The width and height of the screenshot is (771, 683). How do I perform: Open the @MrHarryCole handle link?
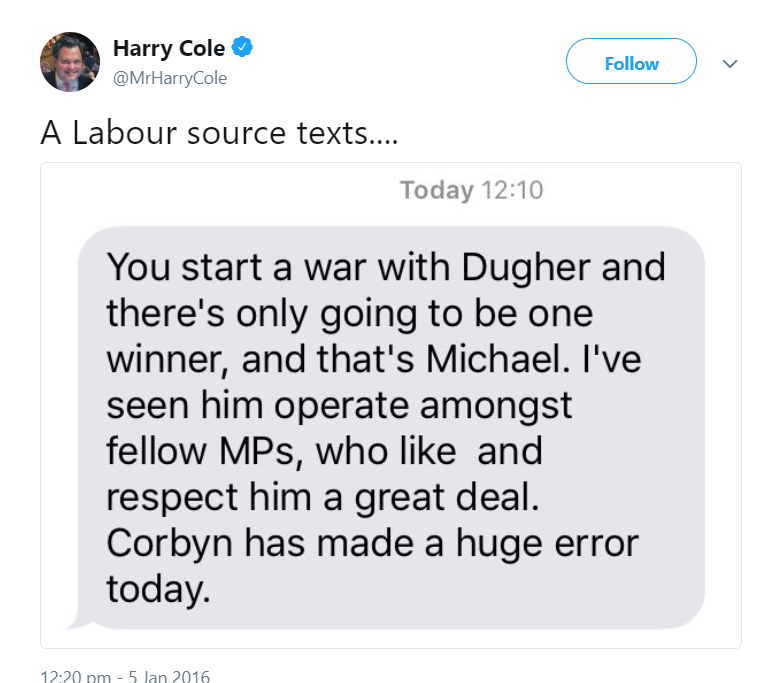coord(170,78)
